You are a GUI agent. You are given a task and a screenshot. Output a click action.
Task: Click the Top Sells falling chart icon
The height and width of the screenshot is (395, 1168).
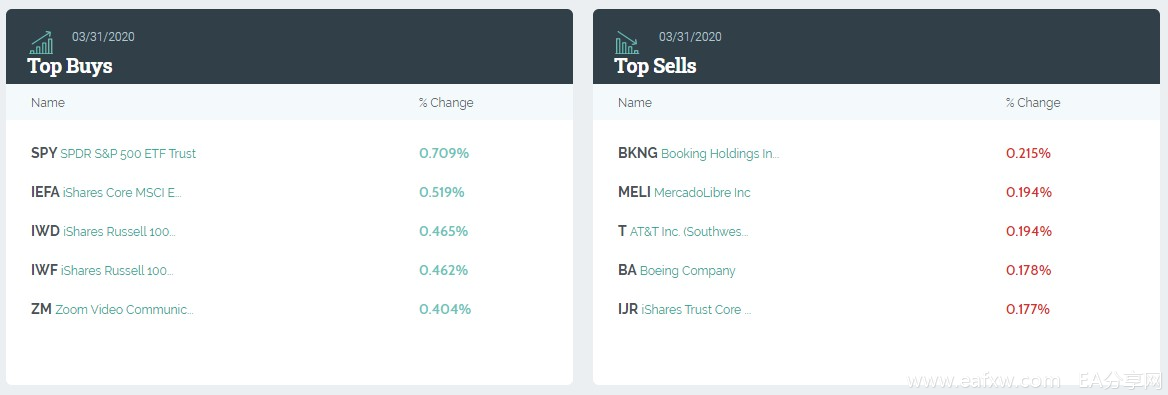pos(627,43)
